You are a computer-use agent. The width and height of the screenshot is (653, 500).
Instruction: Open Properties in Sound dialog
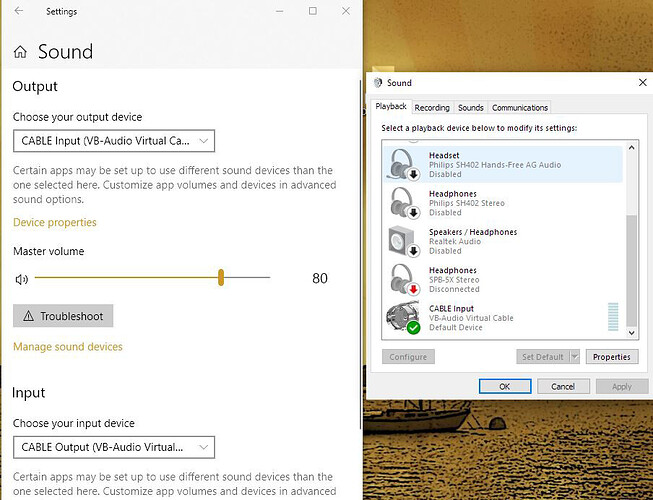612,357
